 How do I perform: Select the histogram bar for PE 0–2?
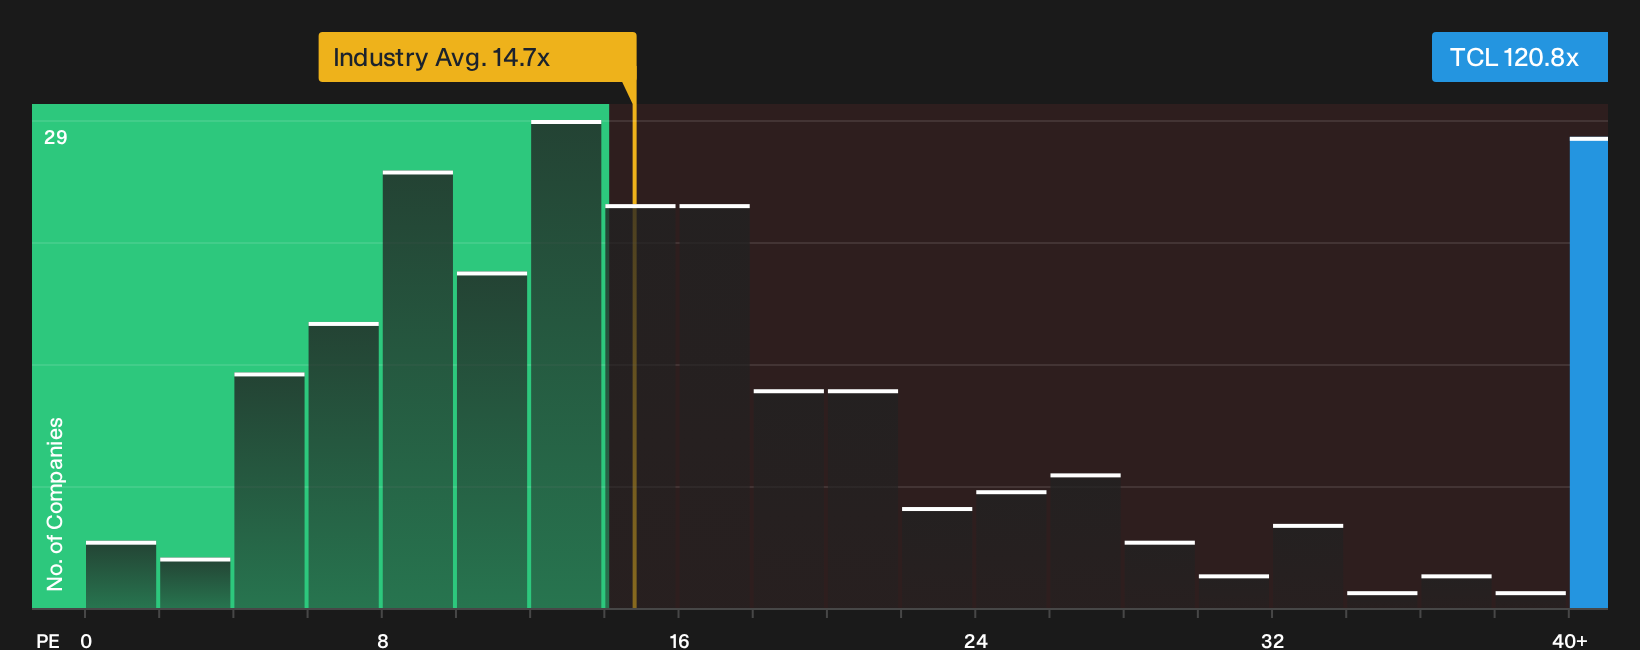click(121, 575)
